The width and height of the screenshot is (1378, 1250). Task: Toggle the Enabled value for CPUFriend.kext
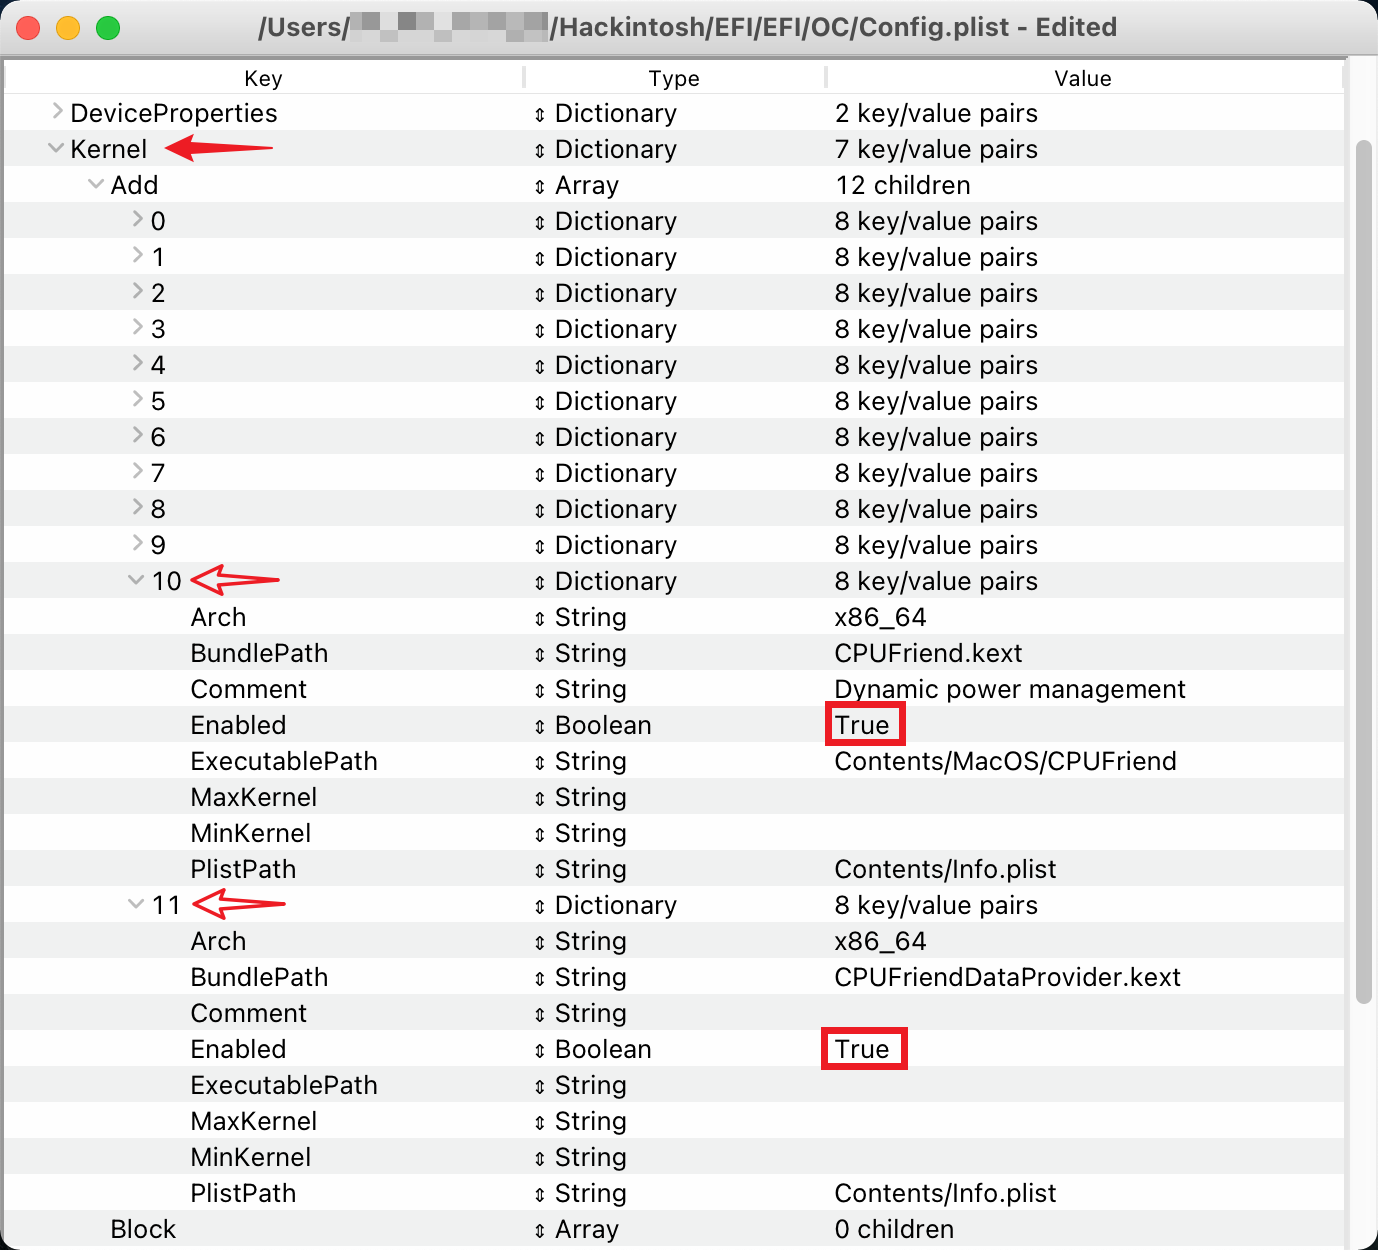click(864, 725)
